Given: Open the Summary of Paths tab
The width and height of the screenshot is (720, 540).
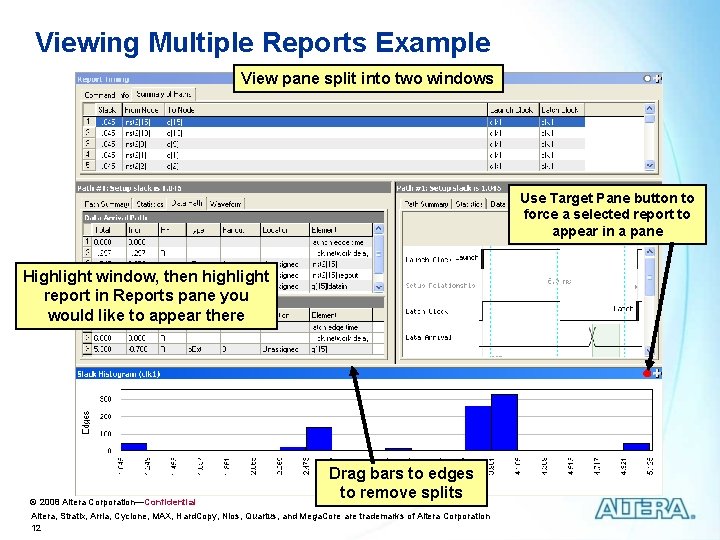Looking at the screenshot, I should [x=163, y=94].
